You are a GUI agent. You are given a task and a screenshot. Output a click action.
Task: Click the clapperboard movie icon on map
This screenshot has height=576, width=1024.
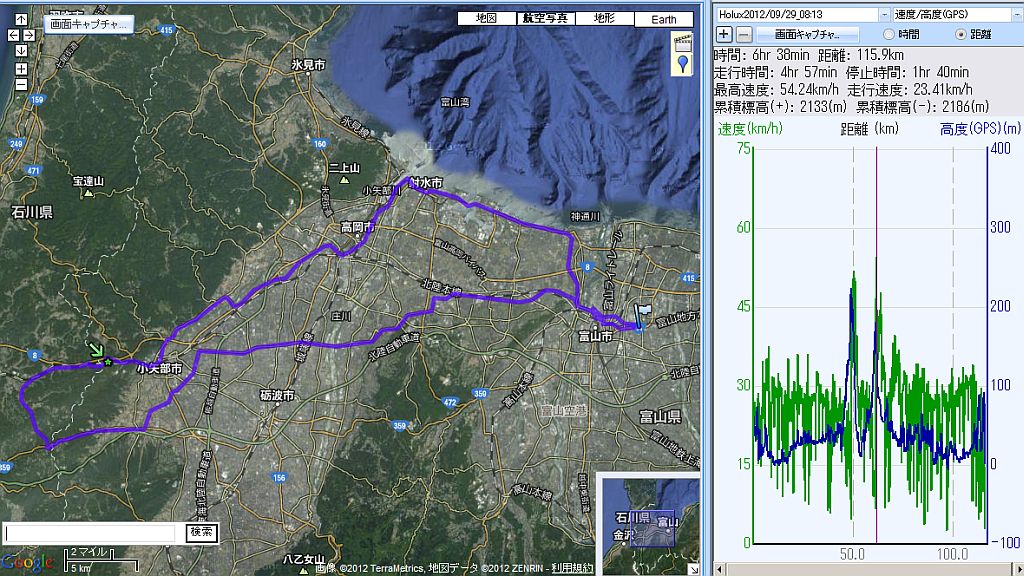pos(684,43)
